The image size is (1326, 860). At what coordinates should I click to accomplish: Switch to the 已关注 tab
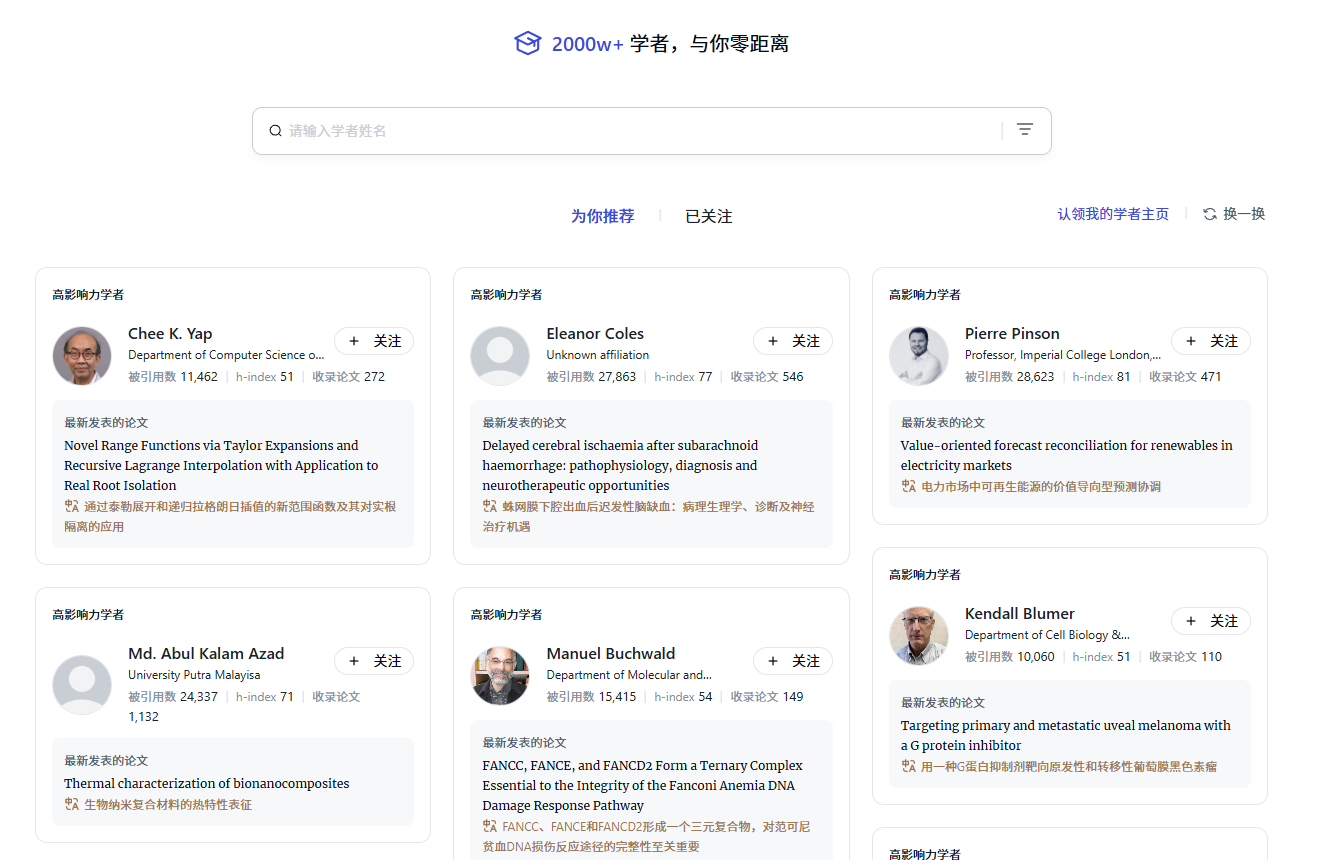(x=708, y=216)
